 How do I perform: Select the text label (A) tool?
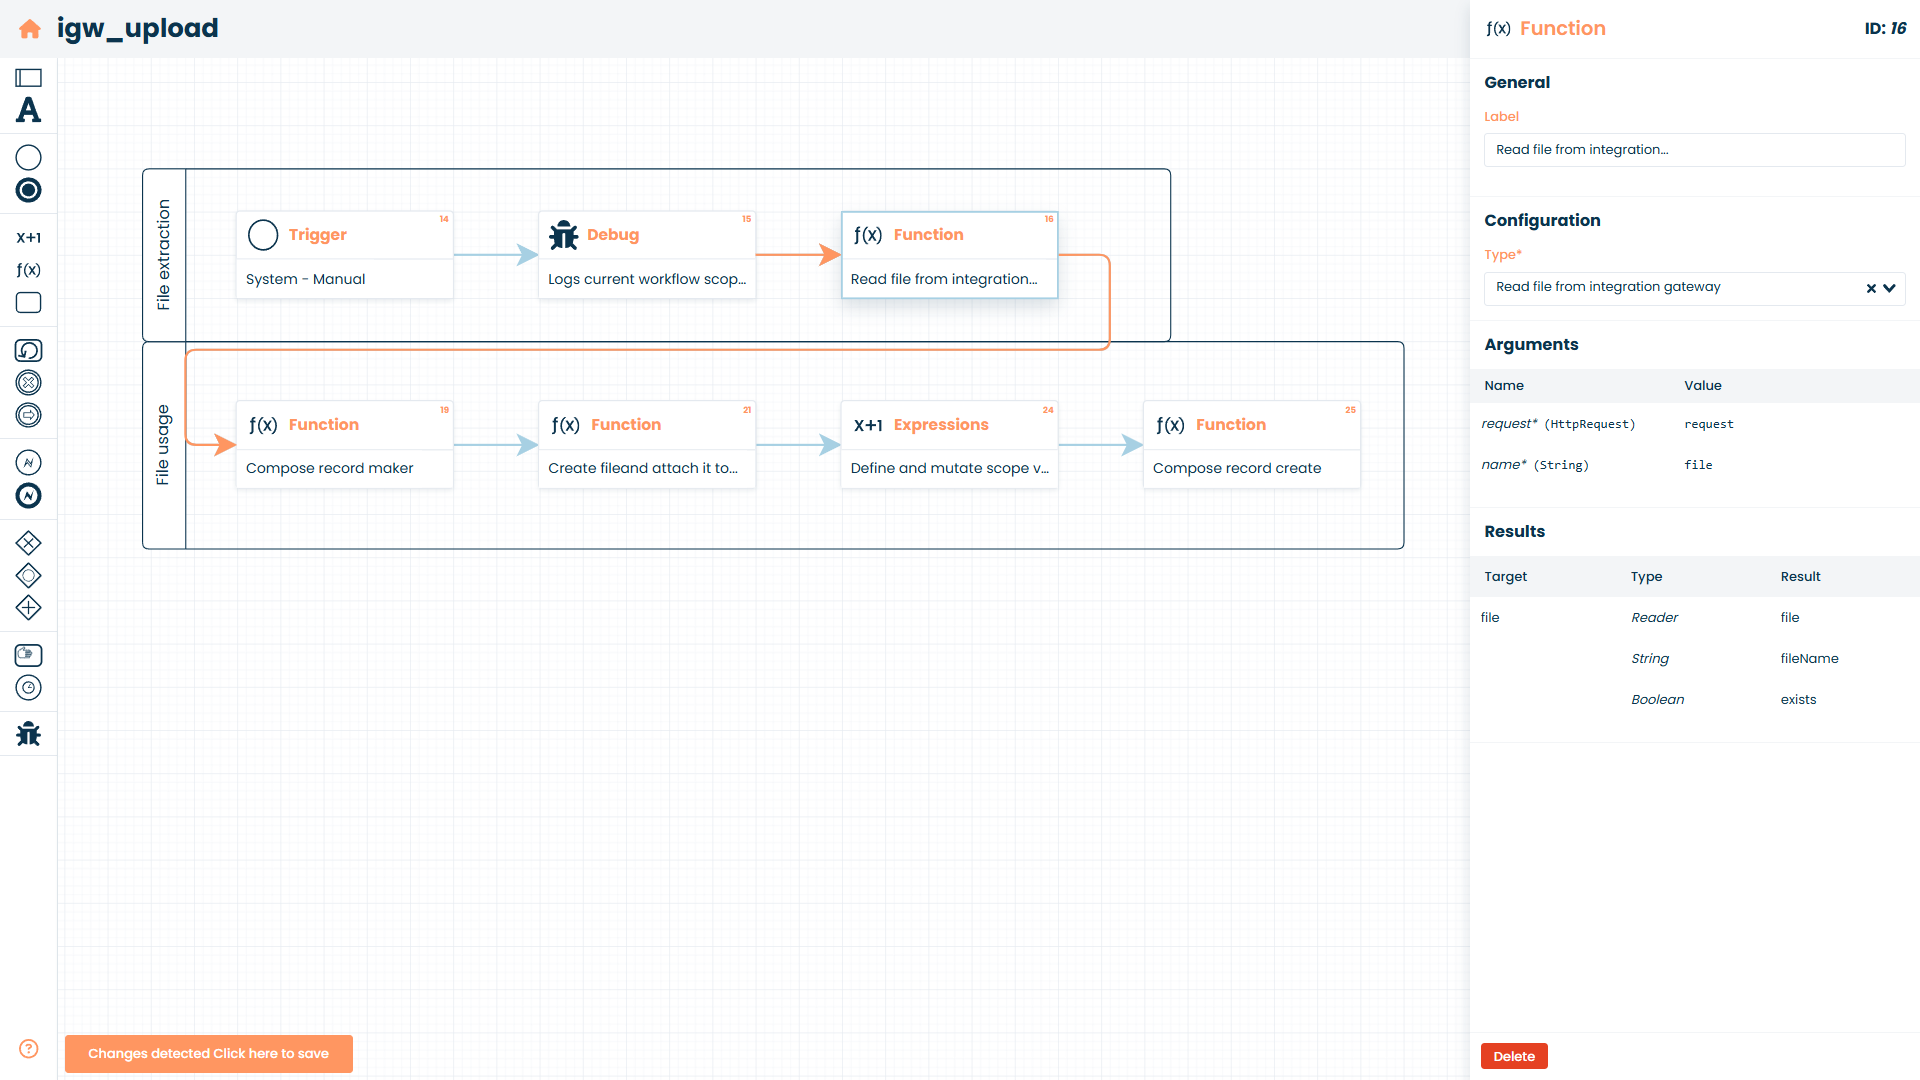point(28,110)
